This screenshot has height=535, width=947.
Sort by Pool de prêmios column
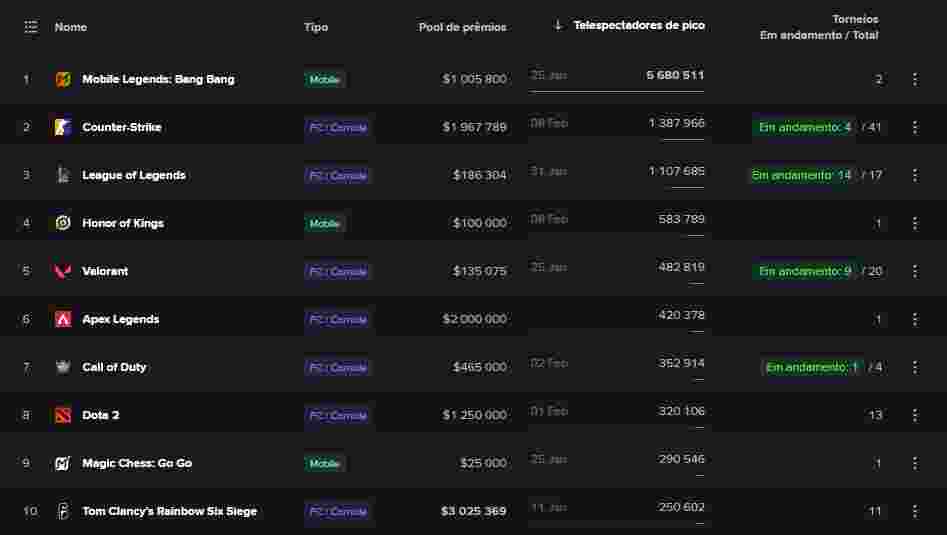point(462,27)
